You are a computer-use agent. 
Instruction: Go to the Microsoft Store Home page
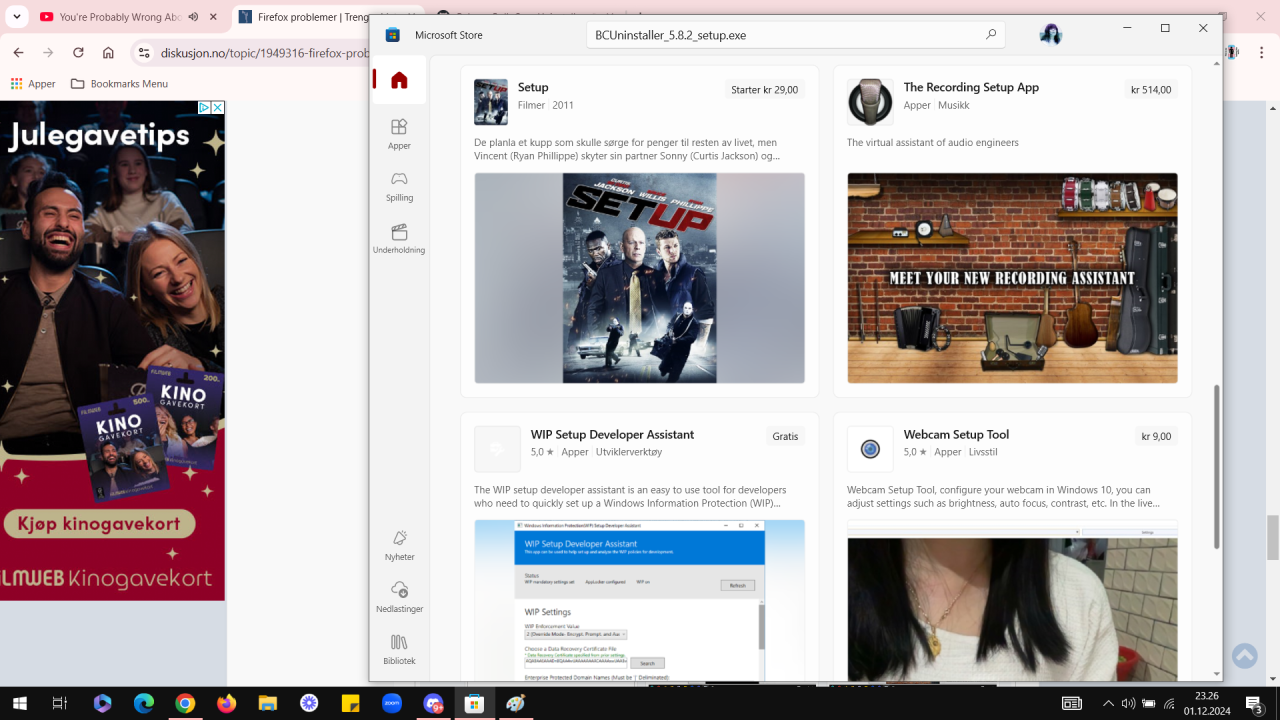click(x=399, y=80)
